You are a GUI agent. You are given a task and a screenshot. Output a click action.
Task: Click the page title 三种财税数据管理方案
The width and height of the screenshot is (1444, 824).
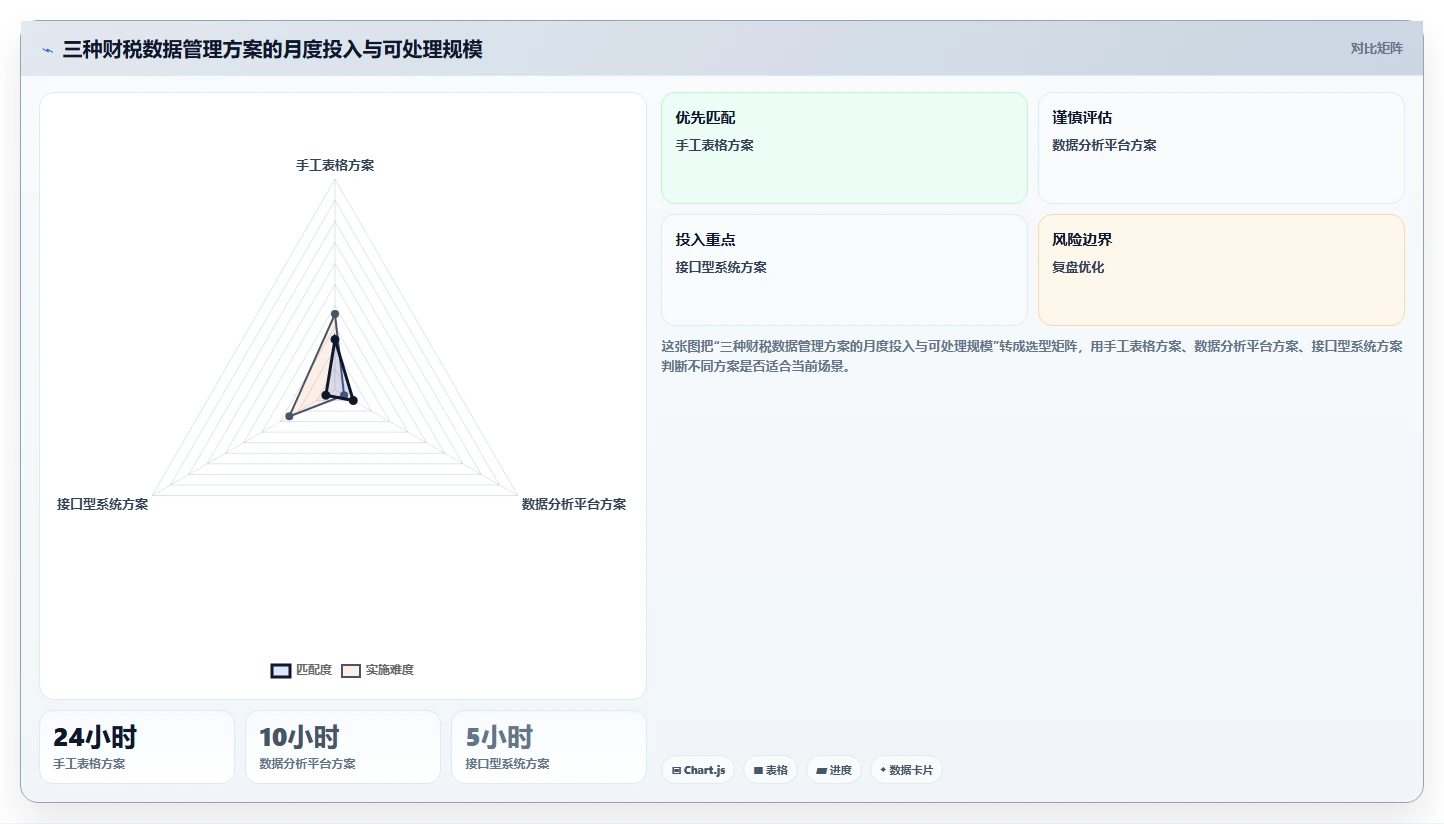[x=272, y=49]
